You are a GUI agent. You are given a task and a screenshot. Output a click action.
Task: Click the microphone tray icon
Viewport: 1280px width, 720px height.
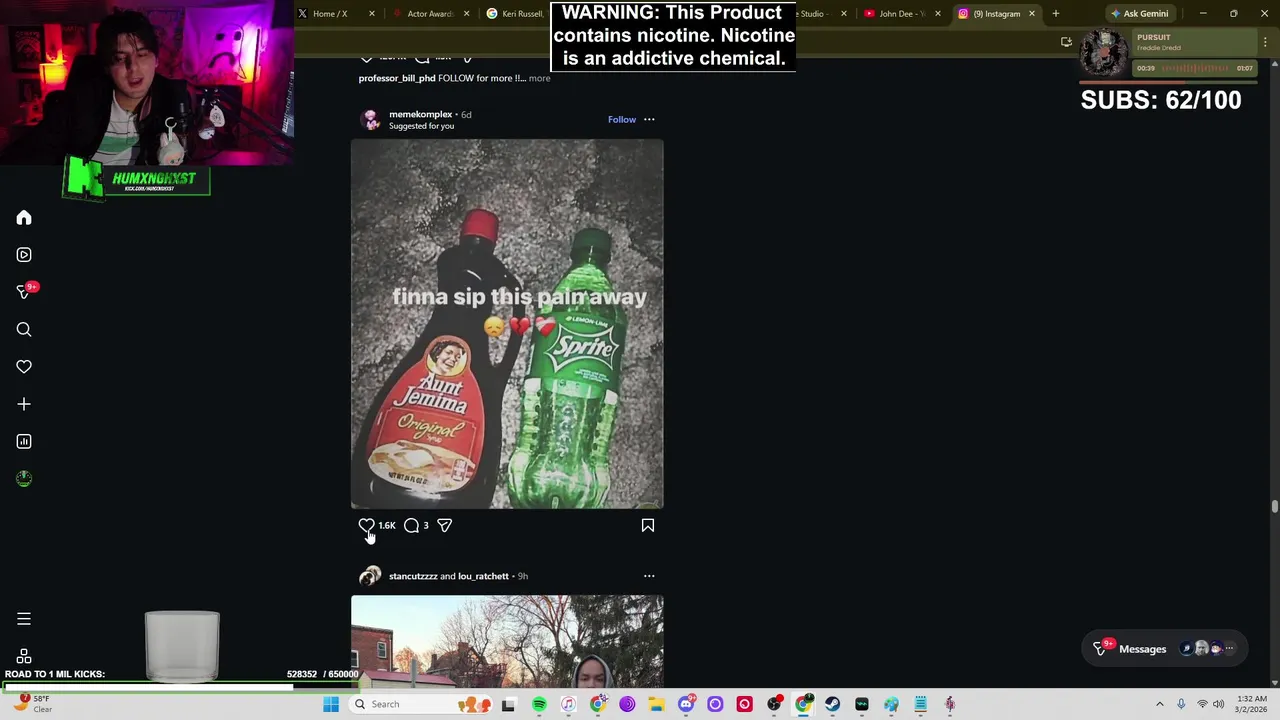pyautogui.click(x=1181, y=704)
